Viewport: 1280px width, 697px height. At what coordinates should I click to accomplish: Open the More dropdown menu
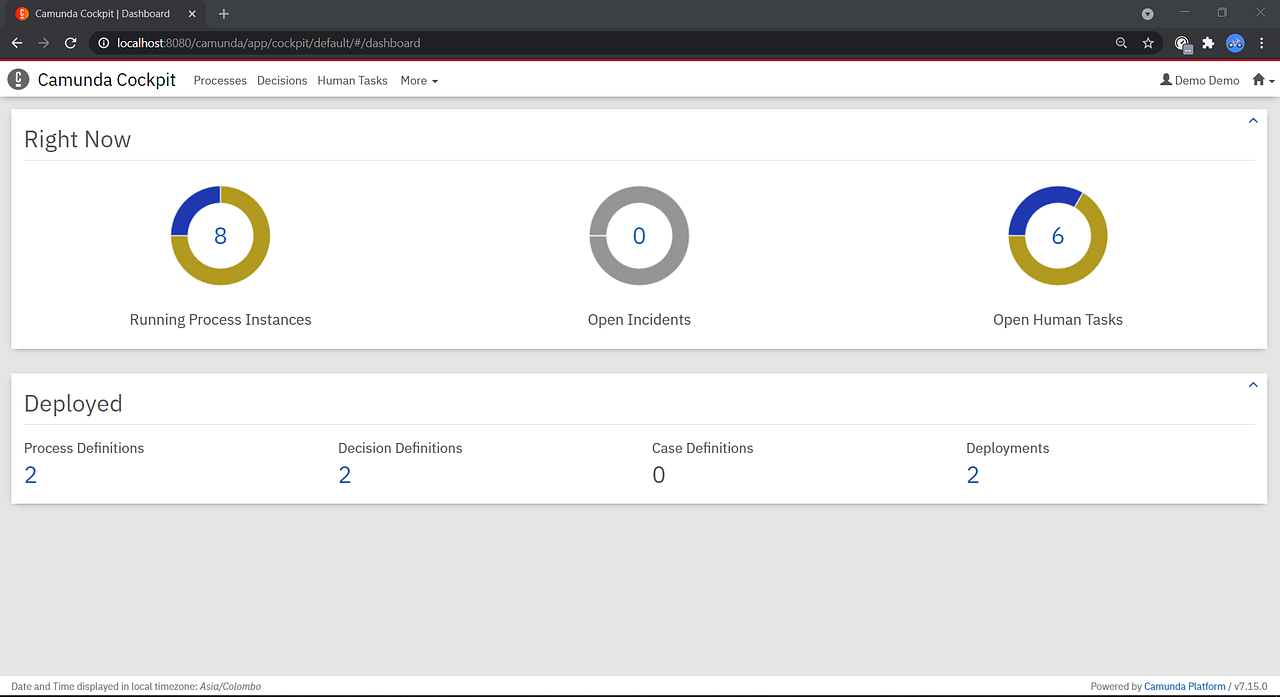click(418, 80)
